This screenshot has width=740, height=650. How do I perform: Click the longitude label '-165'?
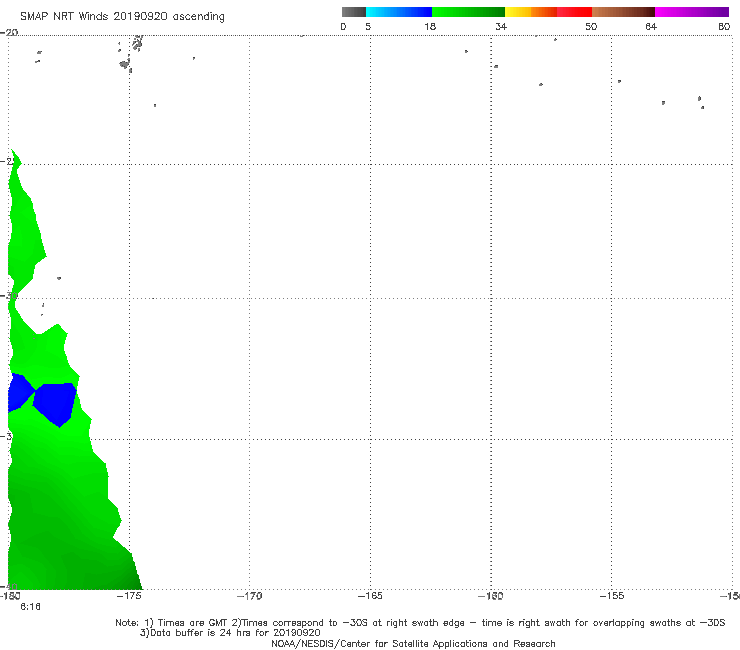[x=370, y=596]
